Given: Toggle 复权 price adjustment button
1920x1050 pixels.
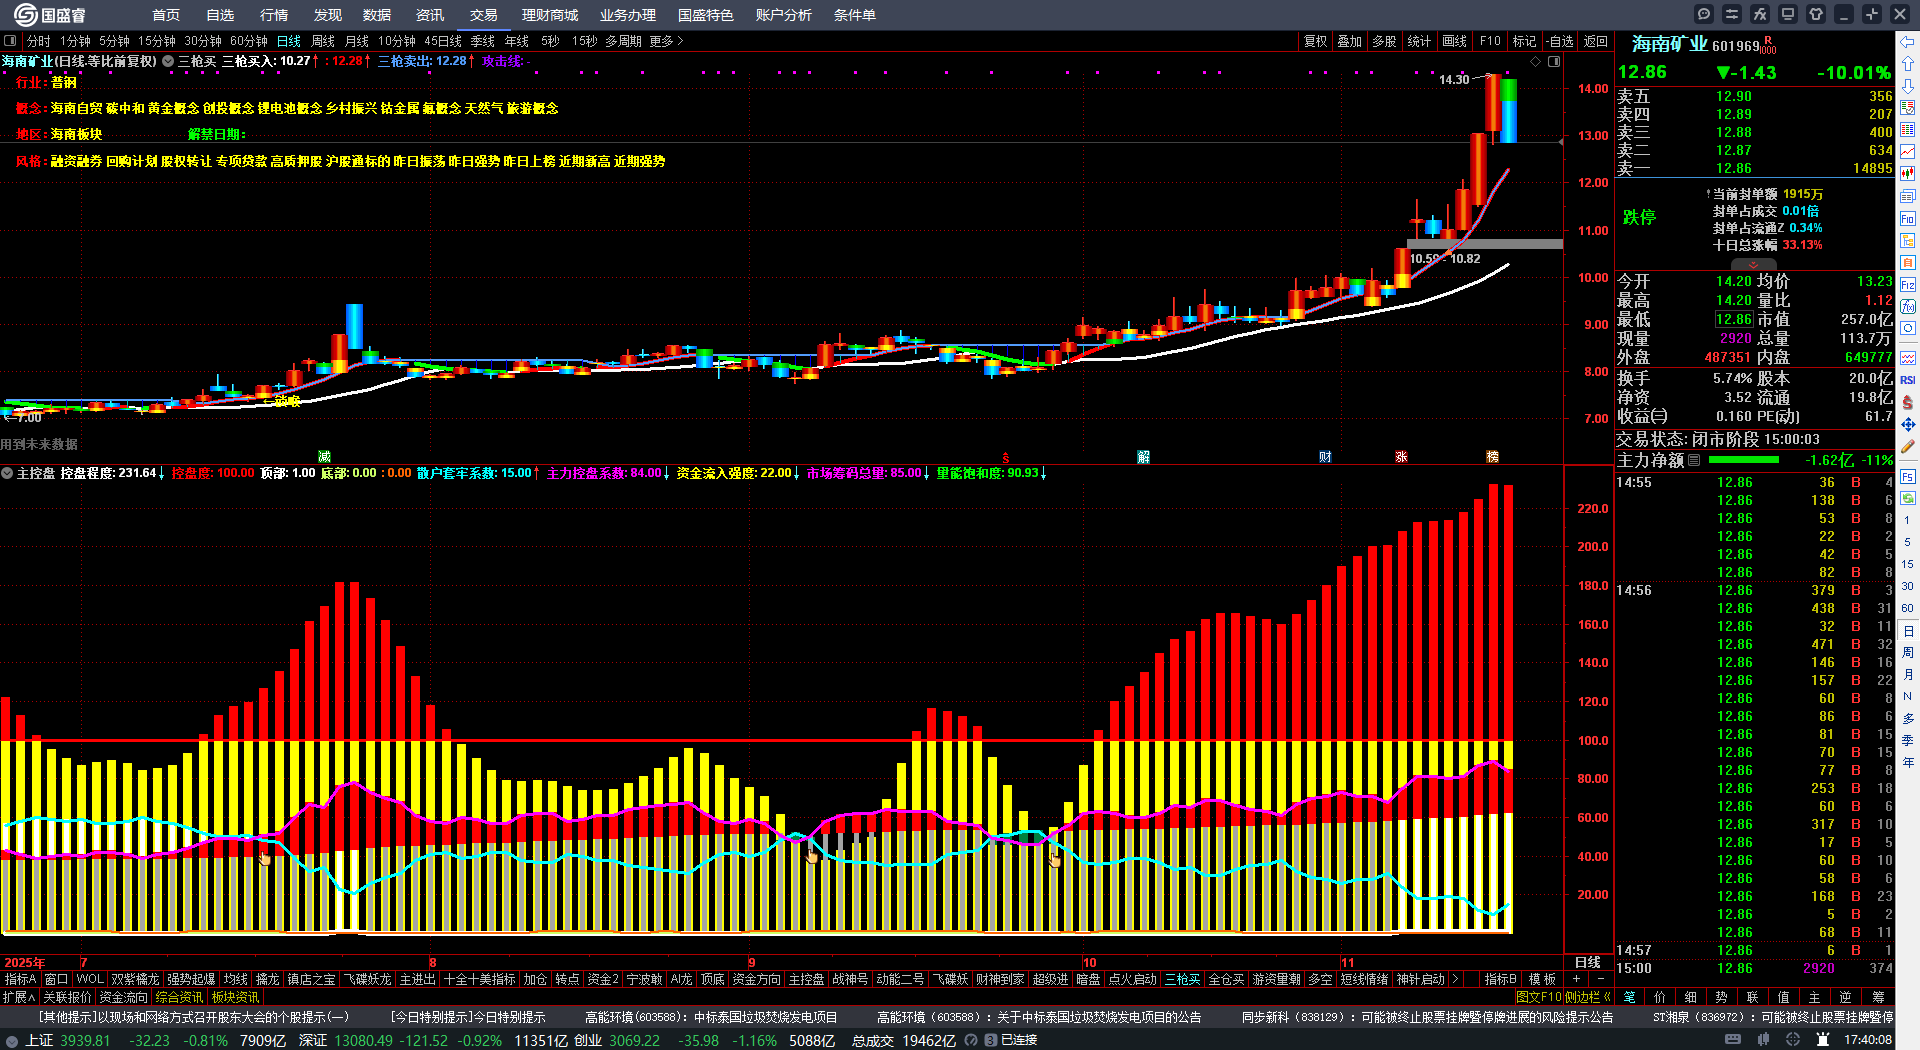Looking at the screenshot, I should [x=1315, y=41].
